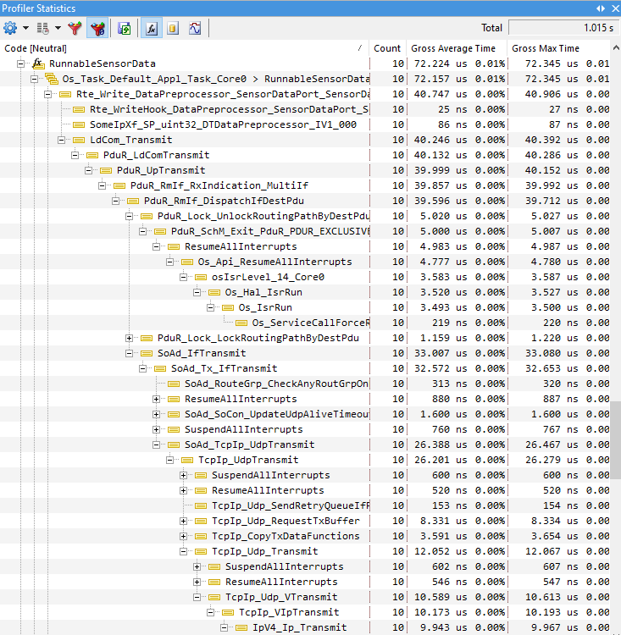The image size is (621, 635).
Task: Collapse the Os_Task_Default_Appl_Task_Core0 node
Action: [34, 79]
